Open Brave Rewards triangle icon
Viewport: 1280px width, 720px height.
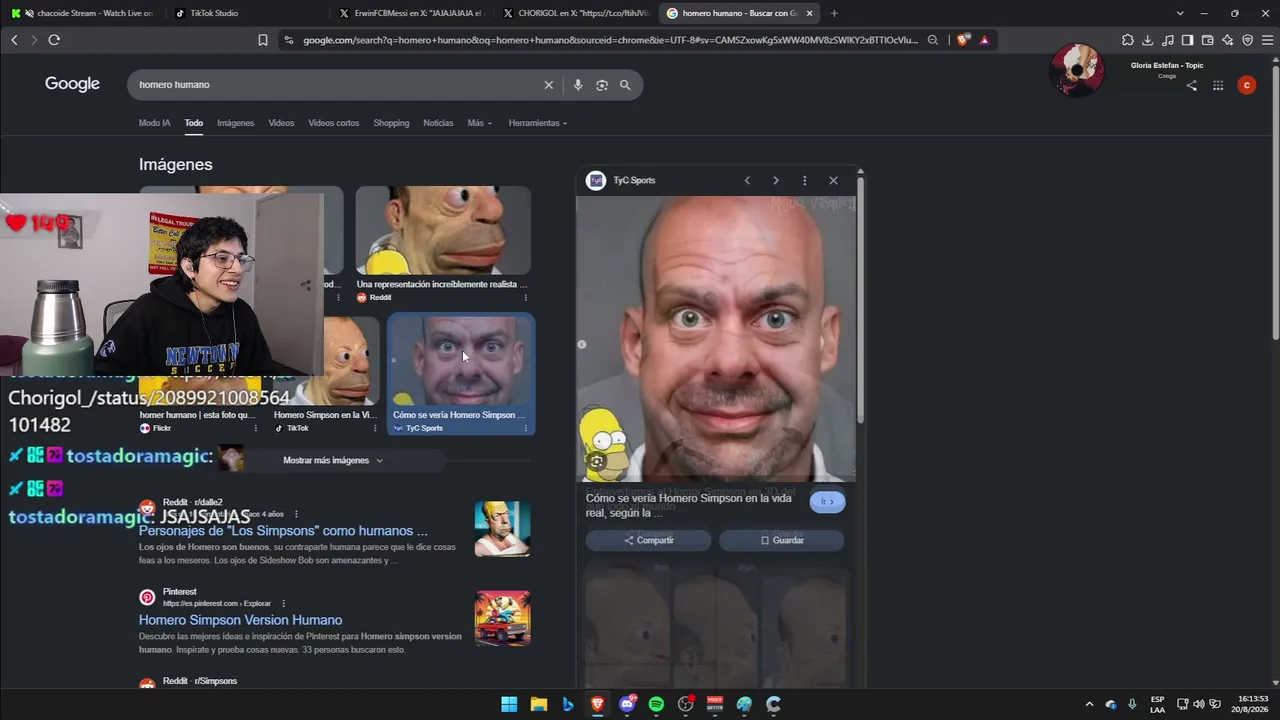[x=984, y=40]
